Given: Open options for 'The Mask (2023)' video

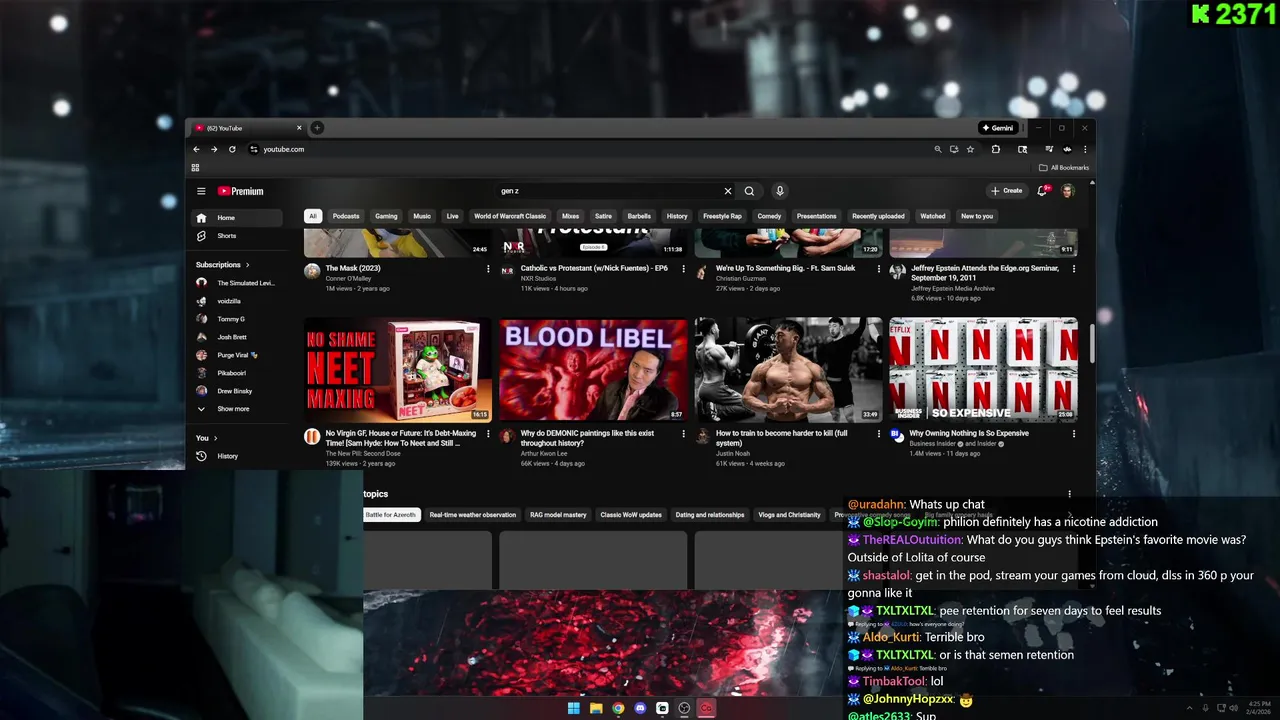Looking at the screenshot, I should coord(488,269).
